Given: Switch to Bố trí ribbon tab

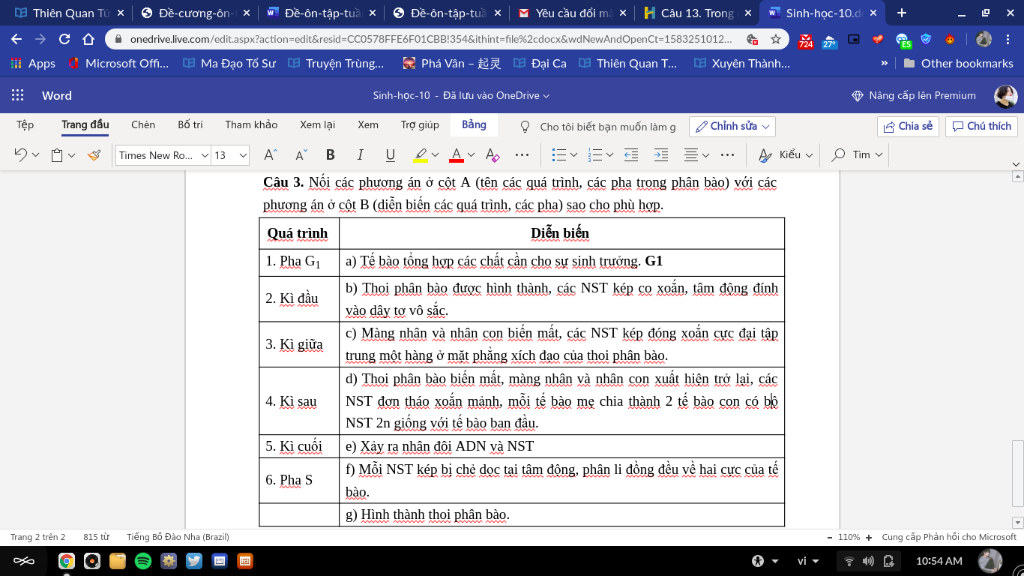Looking at the screenshot, I should [x=190, y=125].
